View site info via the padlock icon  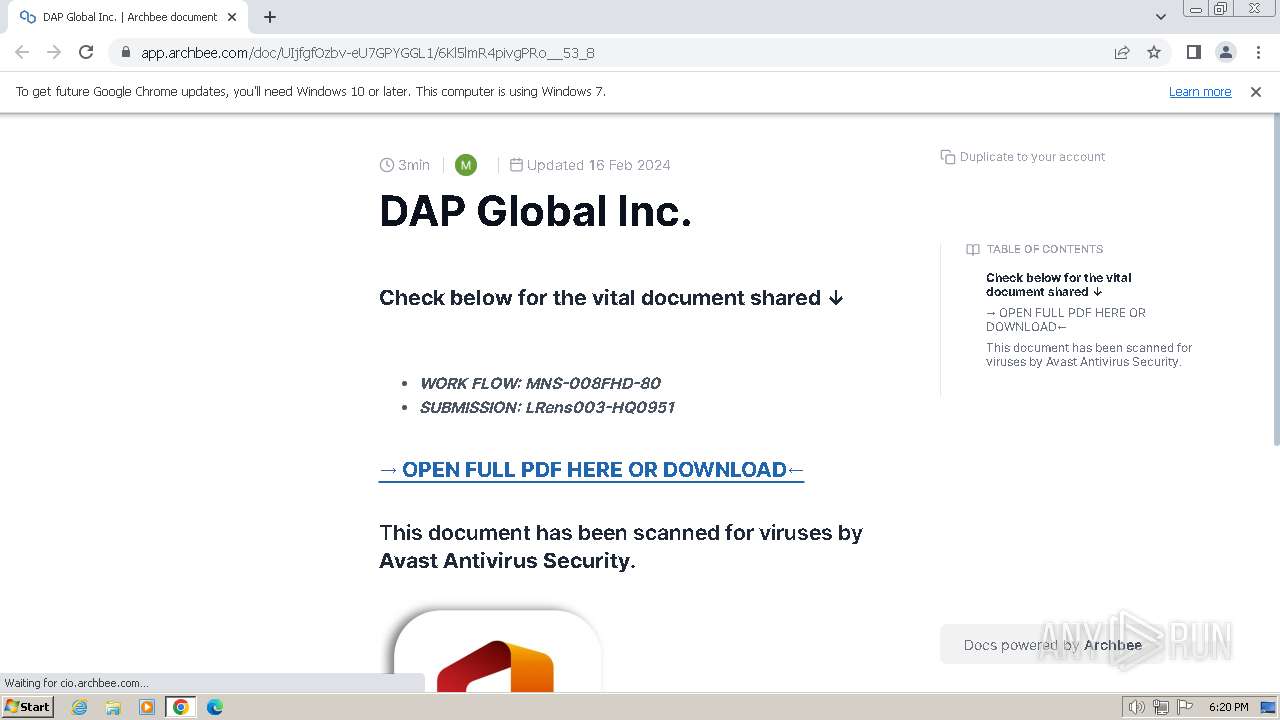(125, 52)
